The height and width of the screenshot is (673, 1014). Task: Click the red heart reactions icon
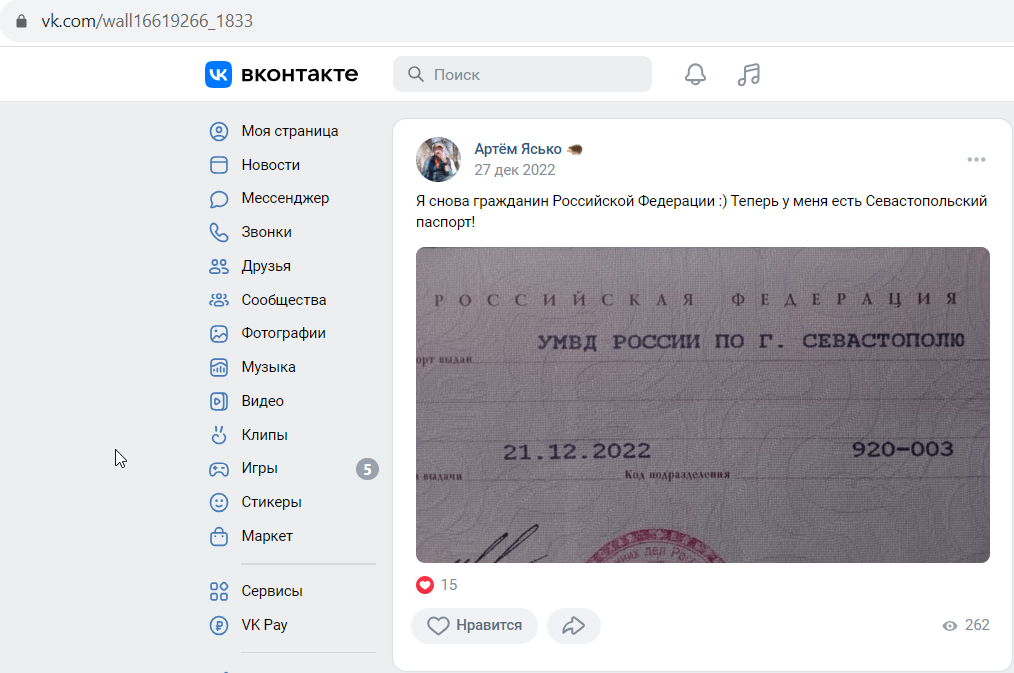coord(425,585)
